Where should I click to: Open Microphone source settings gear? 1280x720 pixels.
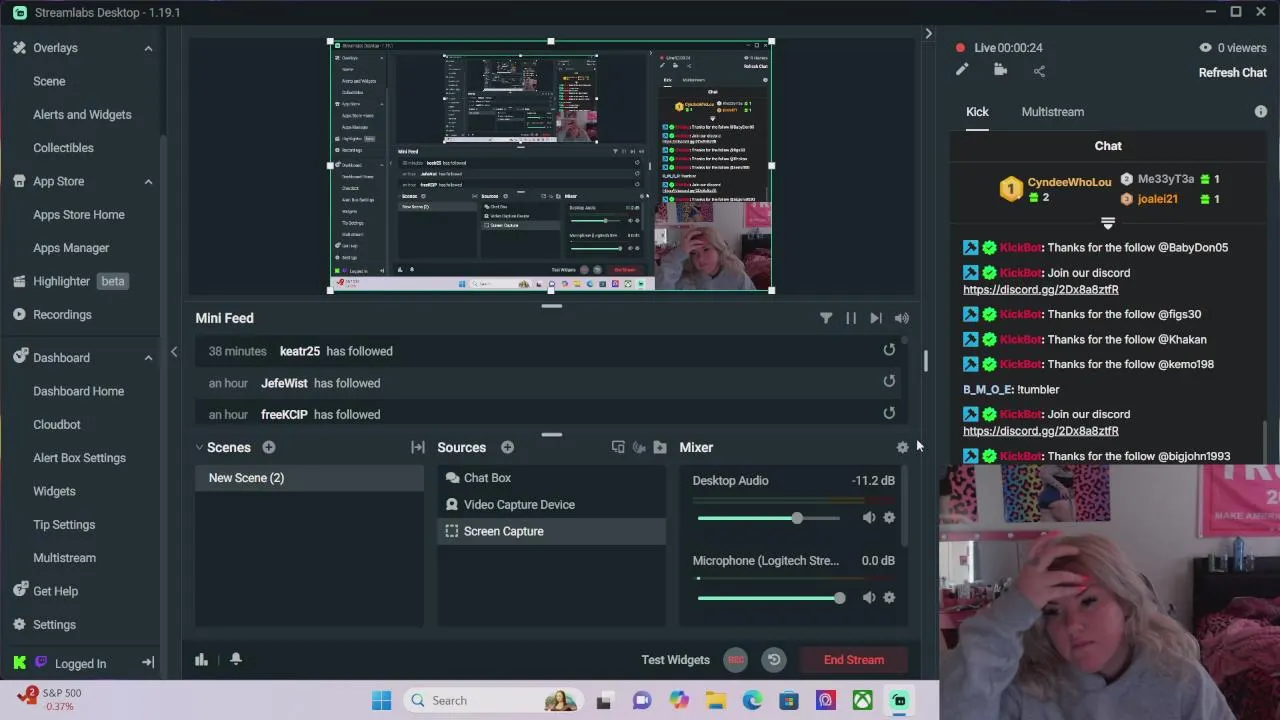pos(889,597)
